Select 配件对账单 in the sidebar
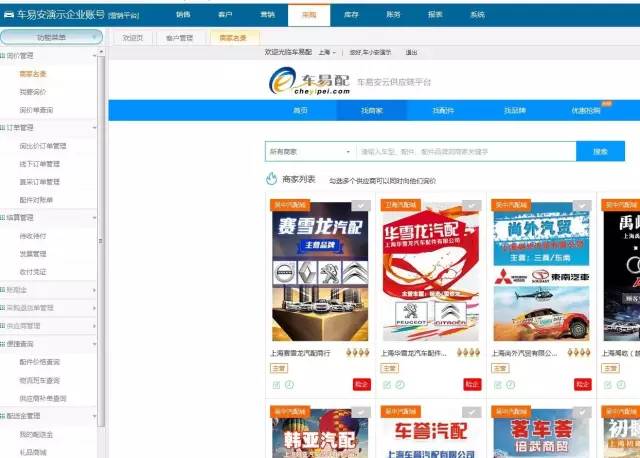 tap(36, 200)
